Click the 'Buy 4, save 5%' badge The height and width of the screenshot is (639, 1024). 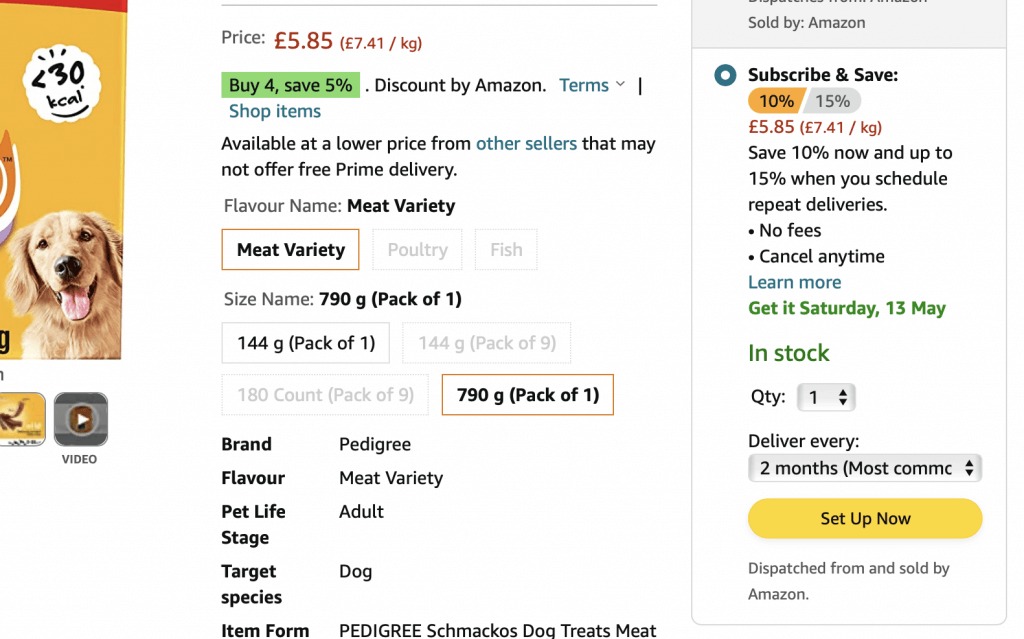[x=290, y=84]
